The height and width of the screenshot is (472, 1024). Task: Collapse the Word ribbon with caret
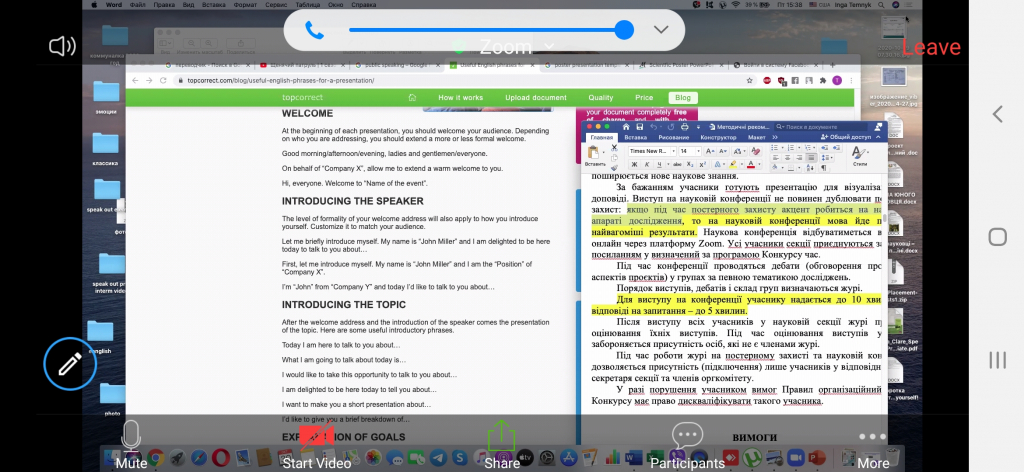[878, 137]
